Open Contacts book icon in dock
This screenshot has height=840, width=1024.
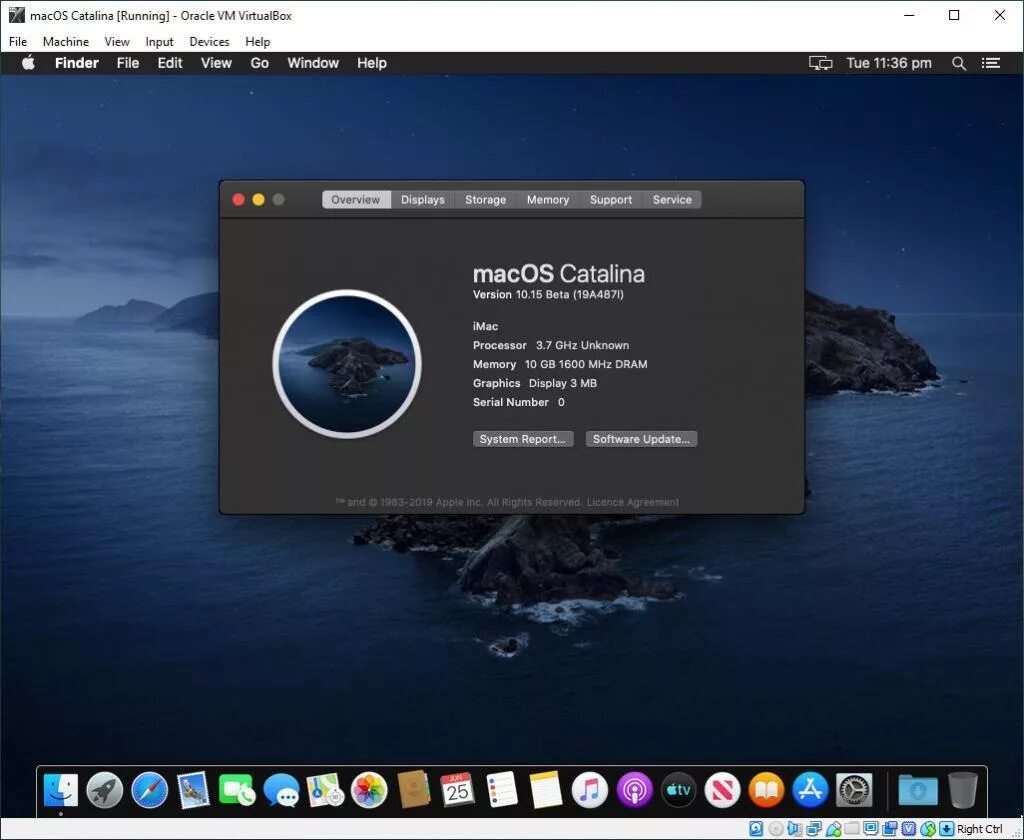[x=413, y=790]
